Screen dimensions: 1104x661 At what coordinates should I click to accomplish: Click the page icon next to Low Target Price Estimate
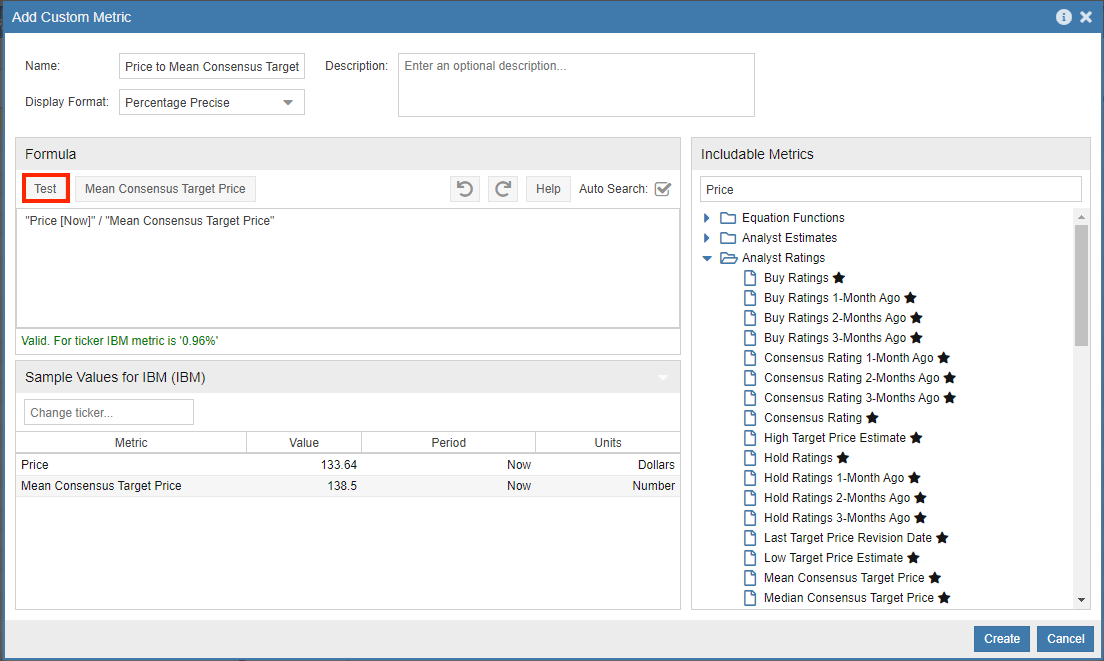click(x=750, y=557)
